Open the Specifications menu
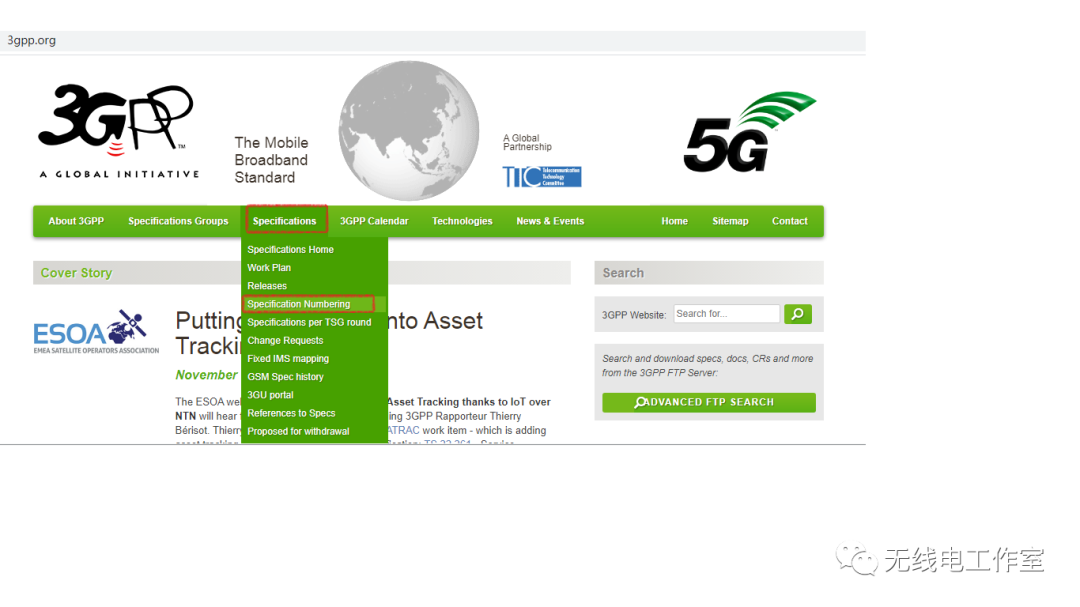The image size is (1080, 607). point(284,221)
